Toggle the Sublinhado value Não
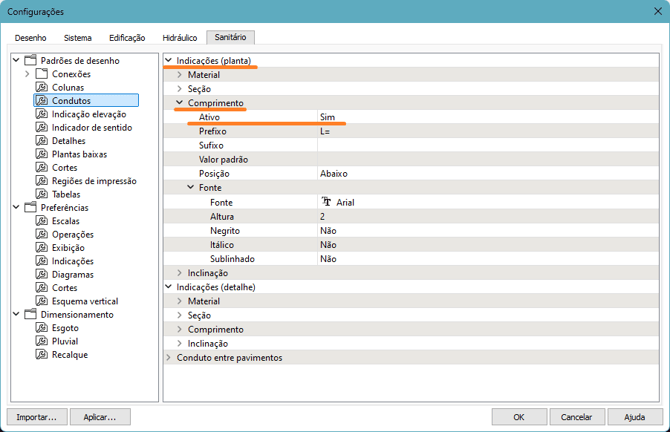 pos(328,258)
